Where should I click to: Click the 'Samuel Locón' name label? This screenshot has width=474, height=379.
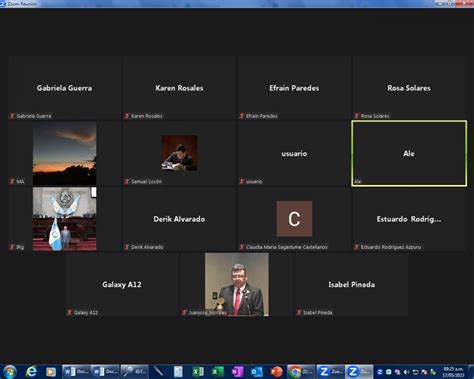[146, 181]
